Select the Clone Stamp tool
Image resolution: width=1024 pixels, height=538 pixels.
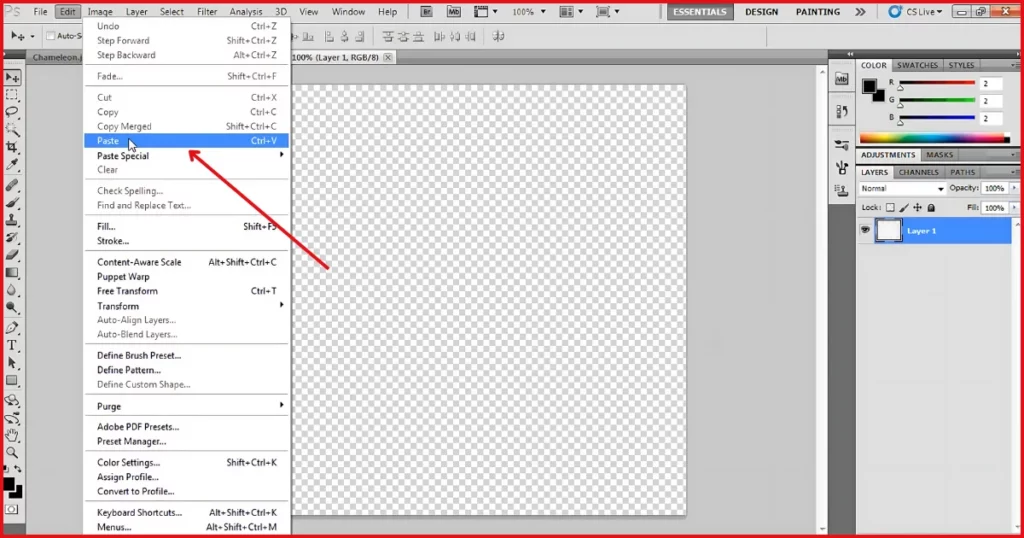[12, 221]
